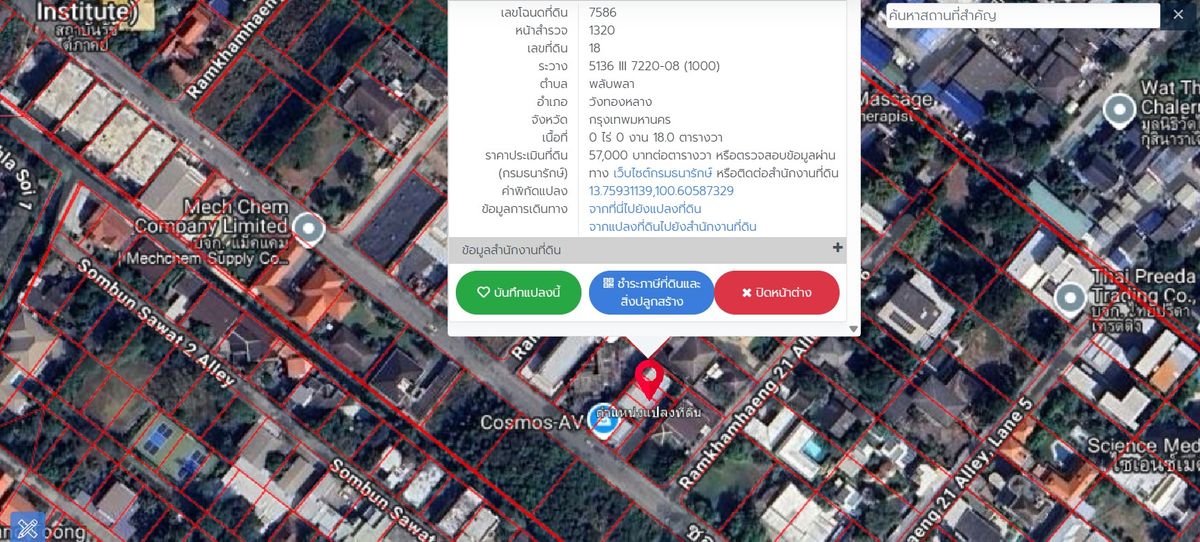Click the Wat Thep Chalerm place marker
The height and width of the screenshot is (542, 1200).
click(x=1119, y=109)
